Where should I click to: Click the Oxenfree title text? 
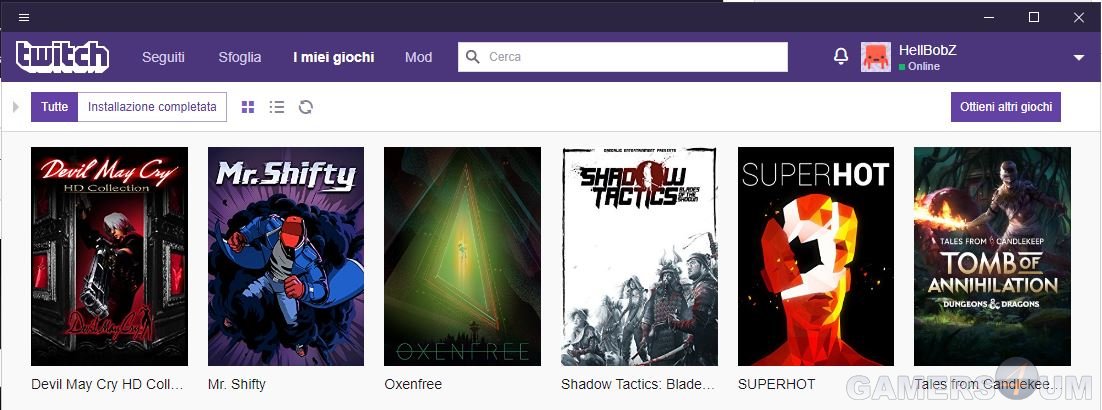[413, 385]
